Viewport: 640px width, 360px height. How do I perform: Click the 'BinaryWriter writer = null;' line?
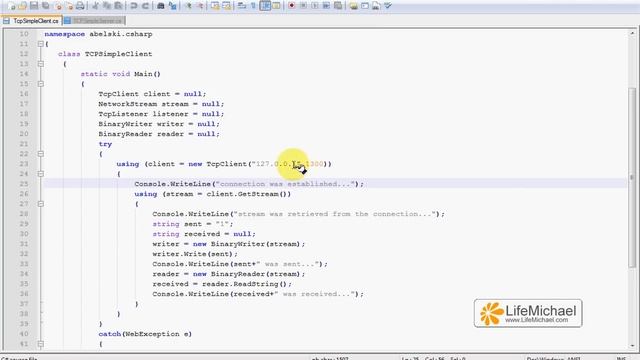coord(158,124)
